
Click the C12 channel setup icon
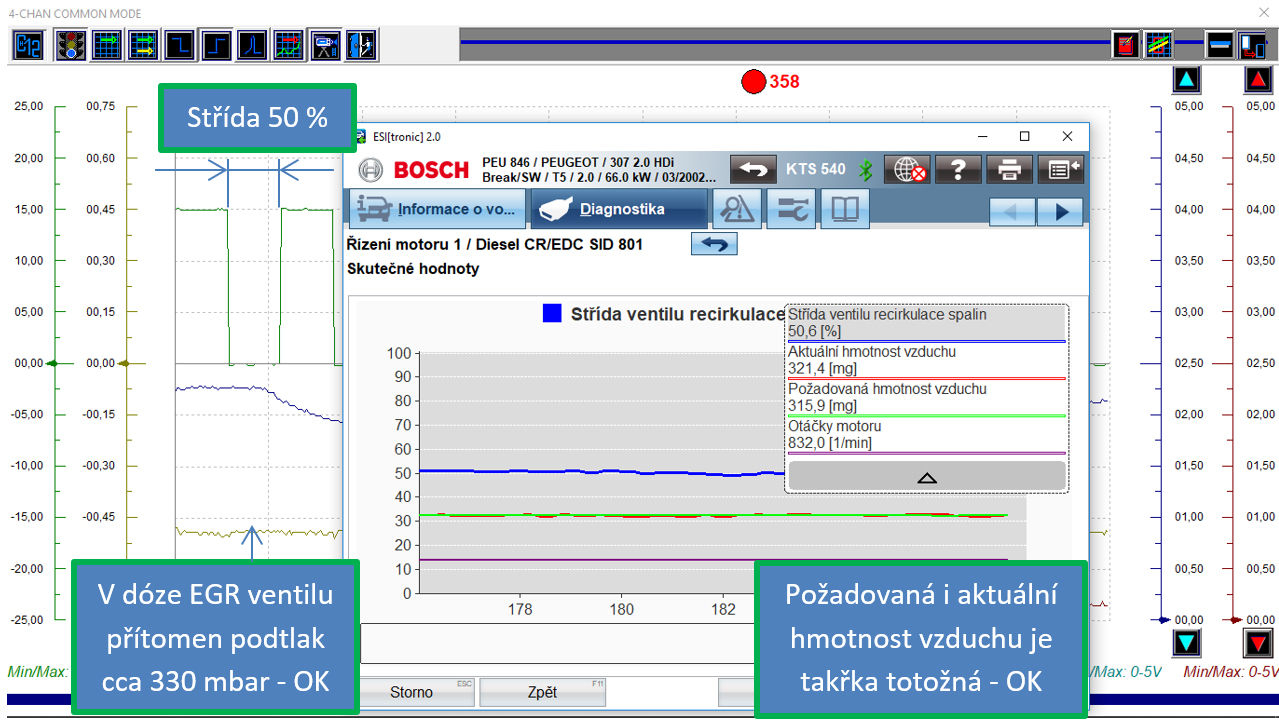click(27, 45)
